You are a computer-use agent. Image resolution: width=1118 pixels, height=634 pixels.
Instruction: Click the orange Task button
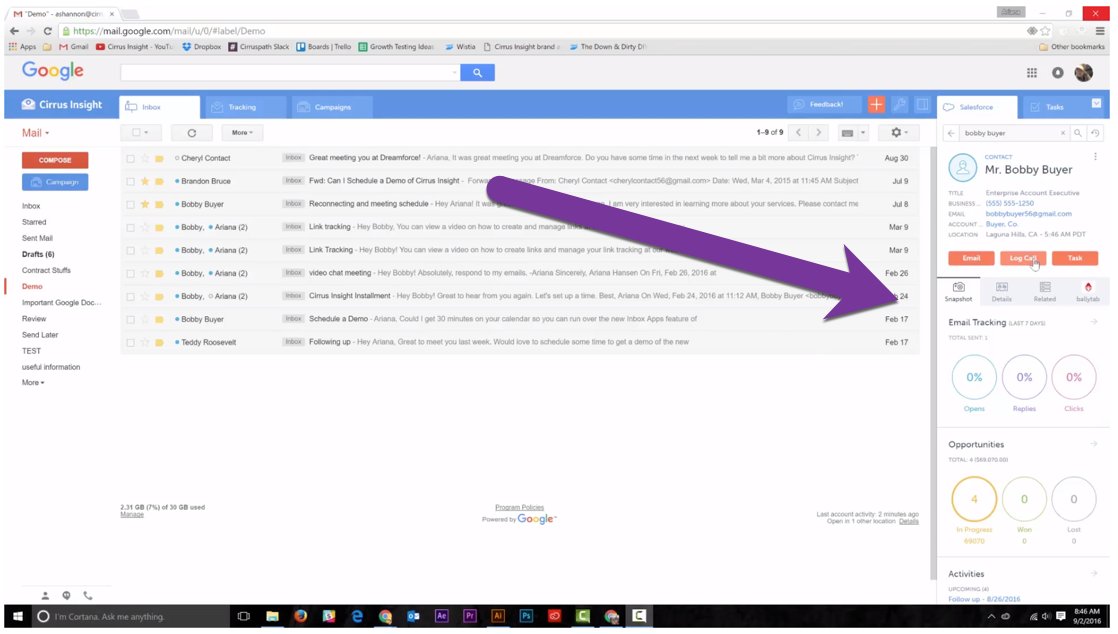(1075, 258)
